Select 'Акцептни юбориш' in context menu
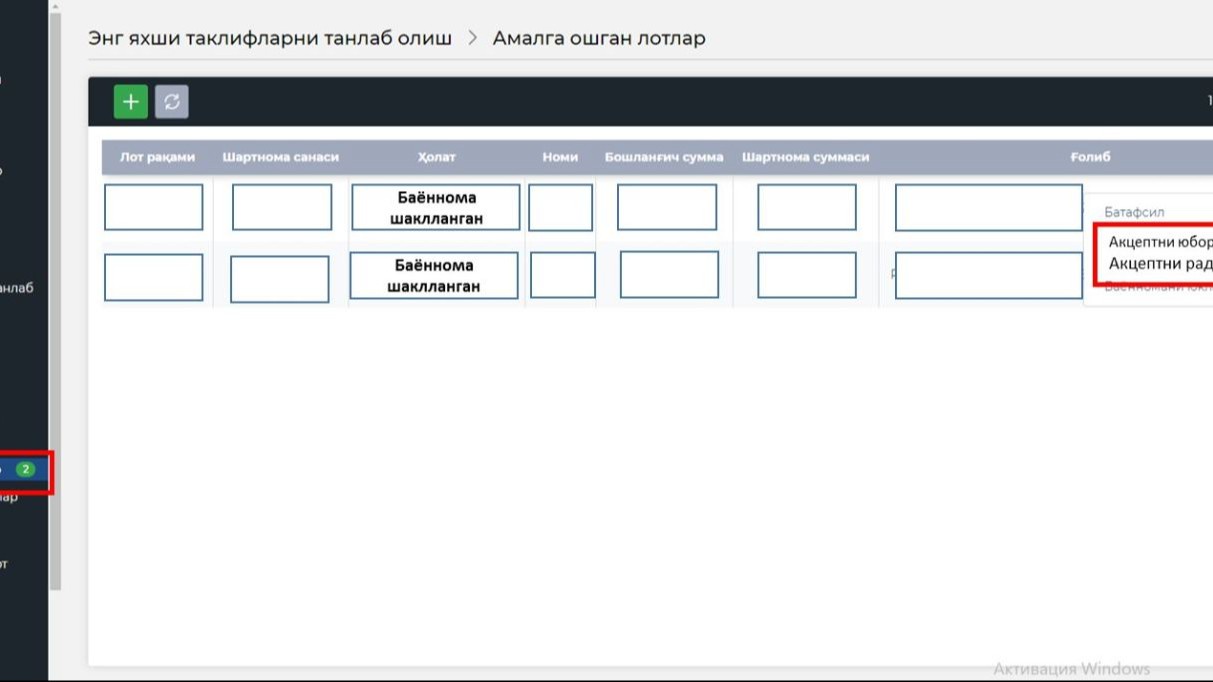Viewport: 1213px width, 682px height. (1160, 242)
